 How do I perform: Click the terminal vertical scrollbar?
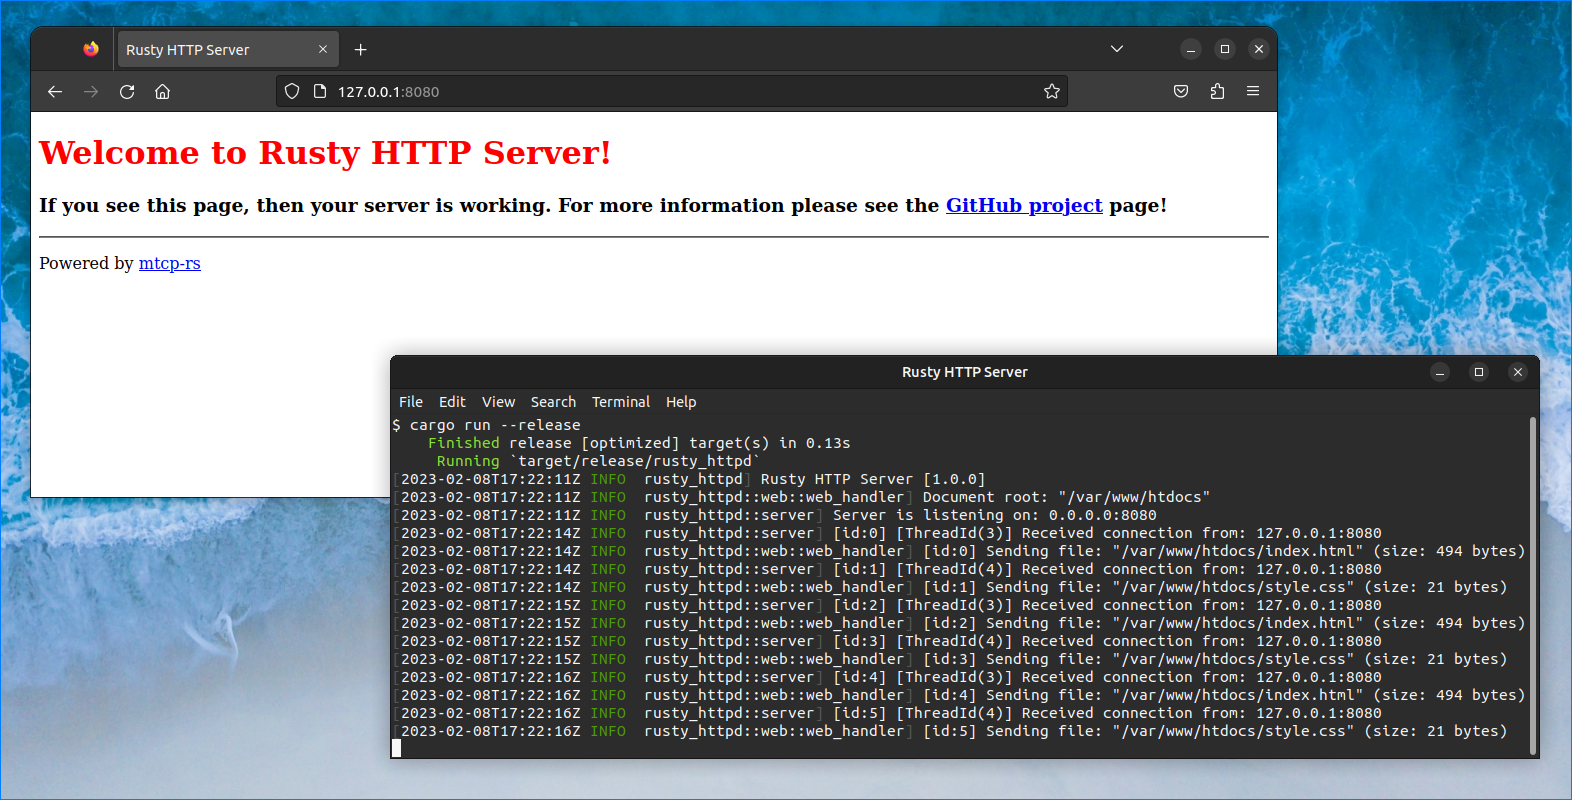[x=1533, y=586]
